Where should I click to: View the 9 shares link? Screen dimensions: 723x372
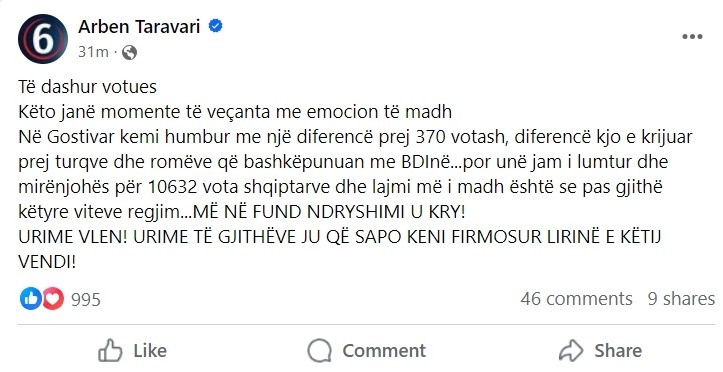(681, 299)
